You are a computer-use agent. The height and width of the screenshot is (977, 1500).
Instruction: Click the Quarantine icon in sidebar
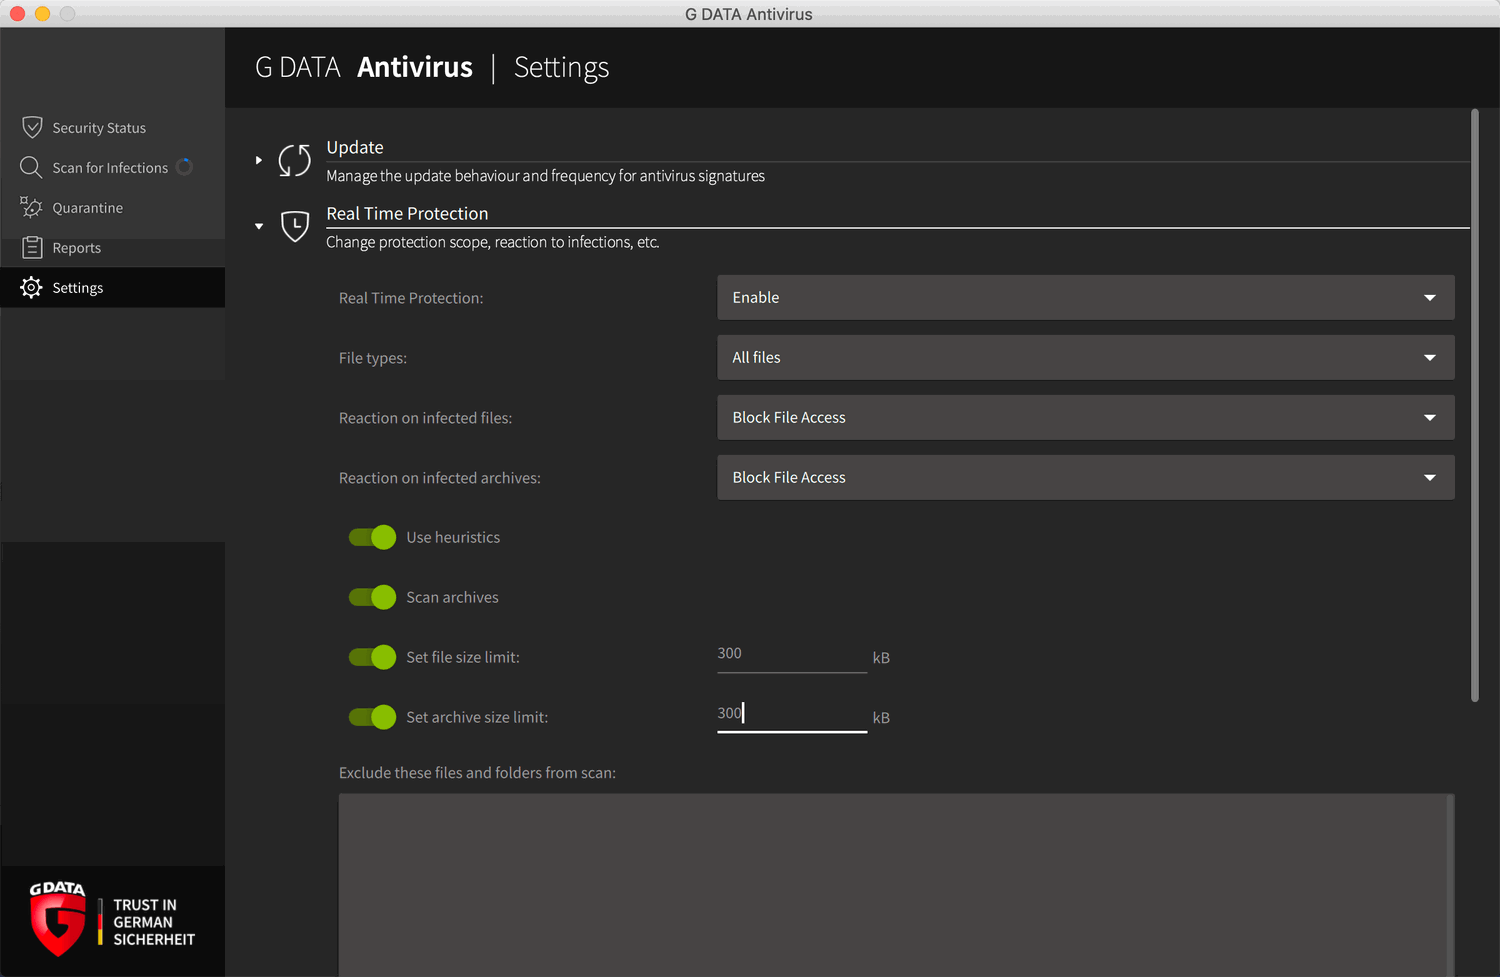pyautogui.click(x=31, y=207)
